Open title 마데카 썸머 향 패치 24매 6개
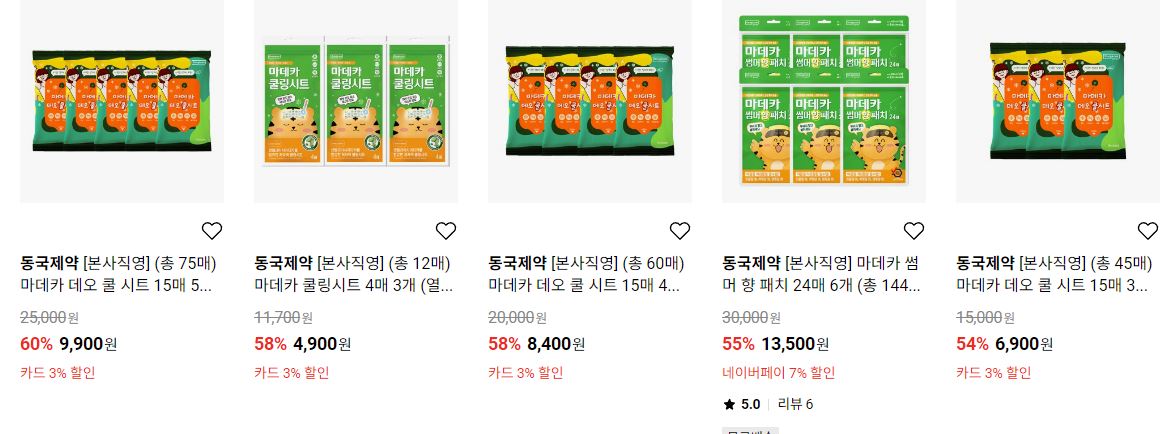 pyautogui.click(x=822, y=274)
